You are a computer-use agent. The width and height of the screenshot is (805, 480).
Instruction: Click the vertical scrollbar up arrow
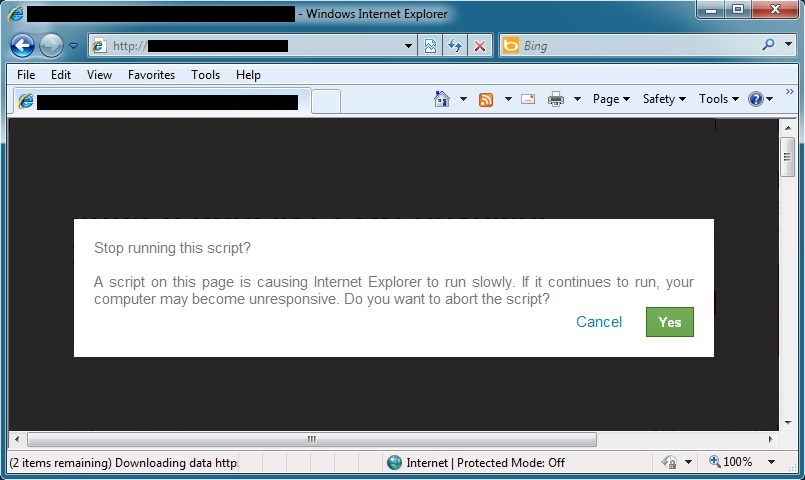point(788,127)
